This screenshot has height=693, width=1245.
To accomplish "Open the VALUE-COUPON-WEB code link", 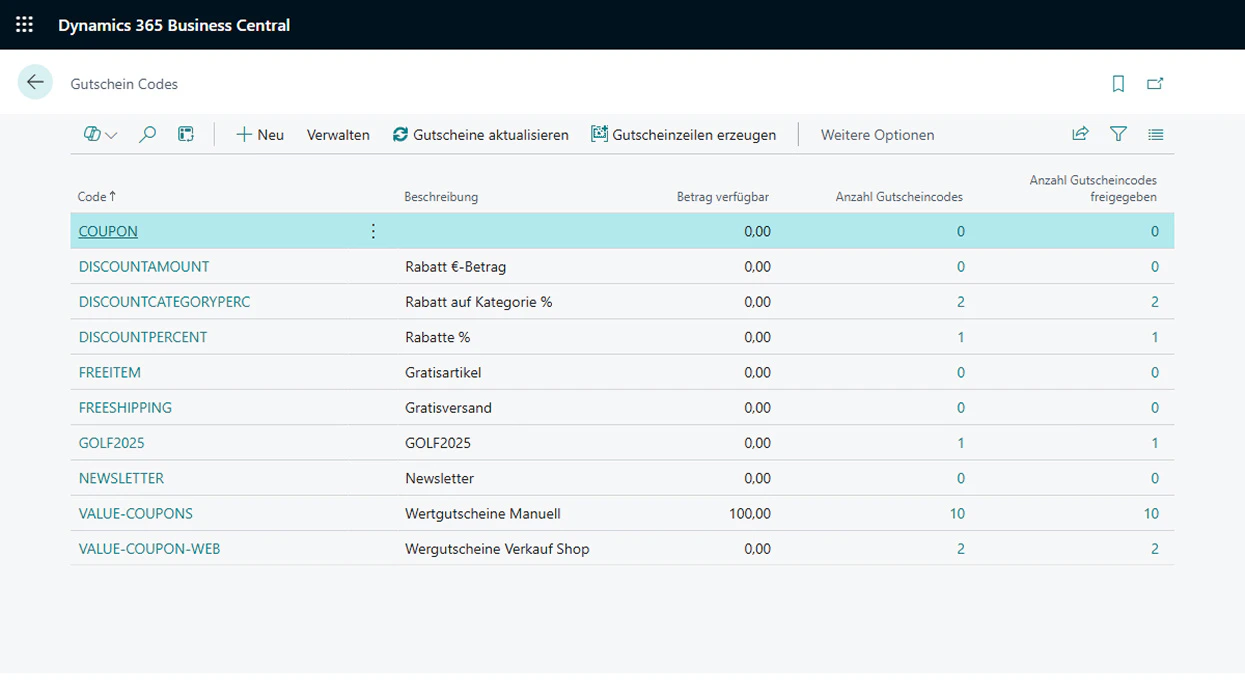I will click(x=149, y=549).
